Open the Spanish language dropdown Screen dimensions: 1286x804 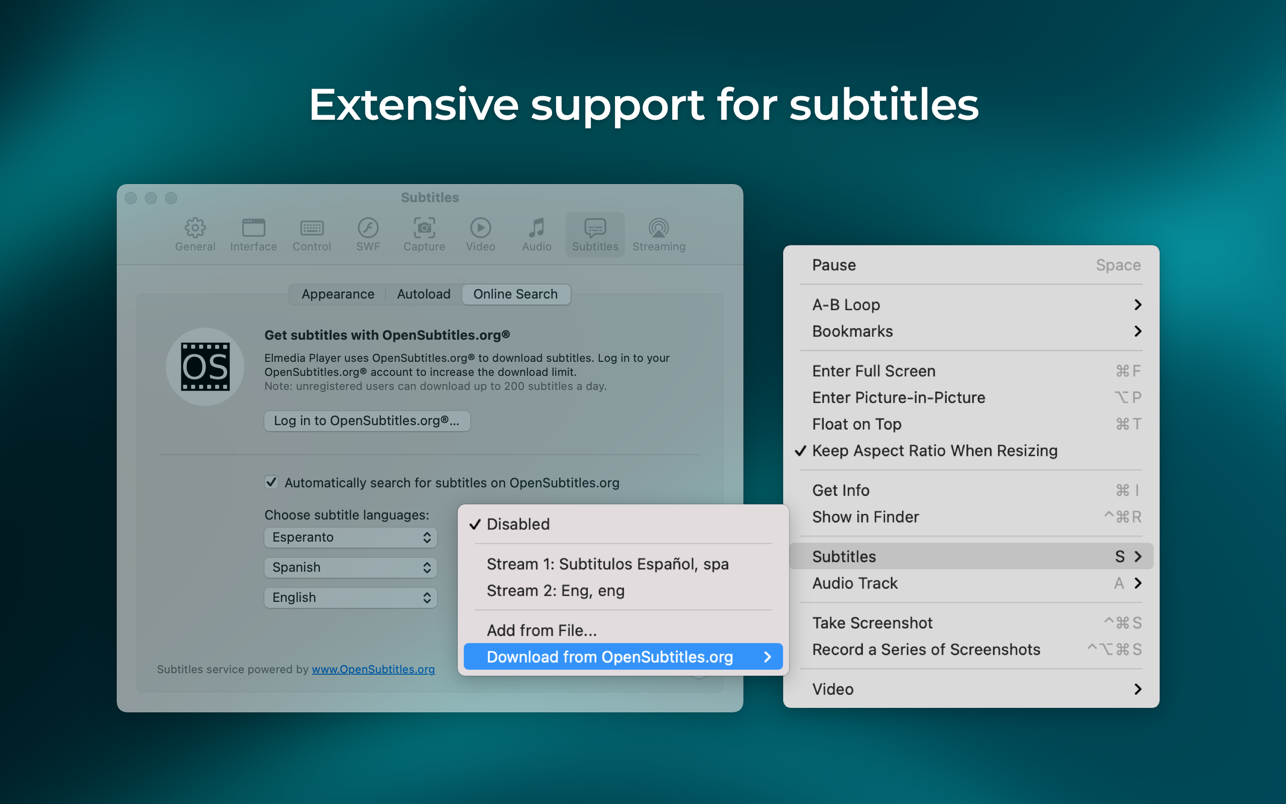350,567
